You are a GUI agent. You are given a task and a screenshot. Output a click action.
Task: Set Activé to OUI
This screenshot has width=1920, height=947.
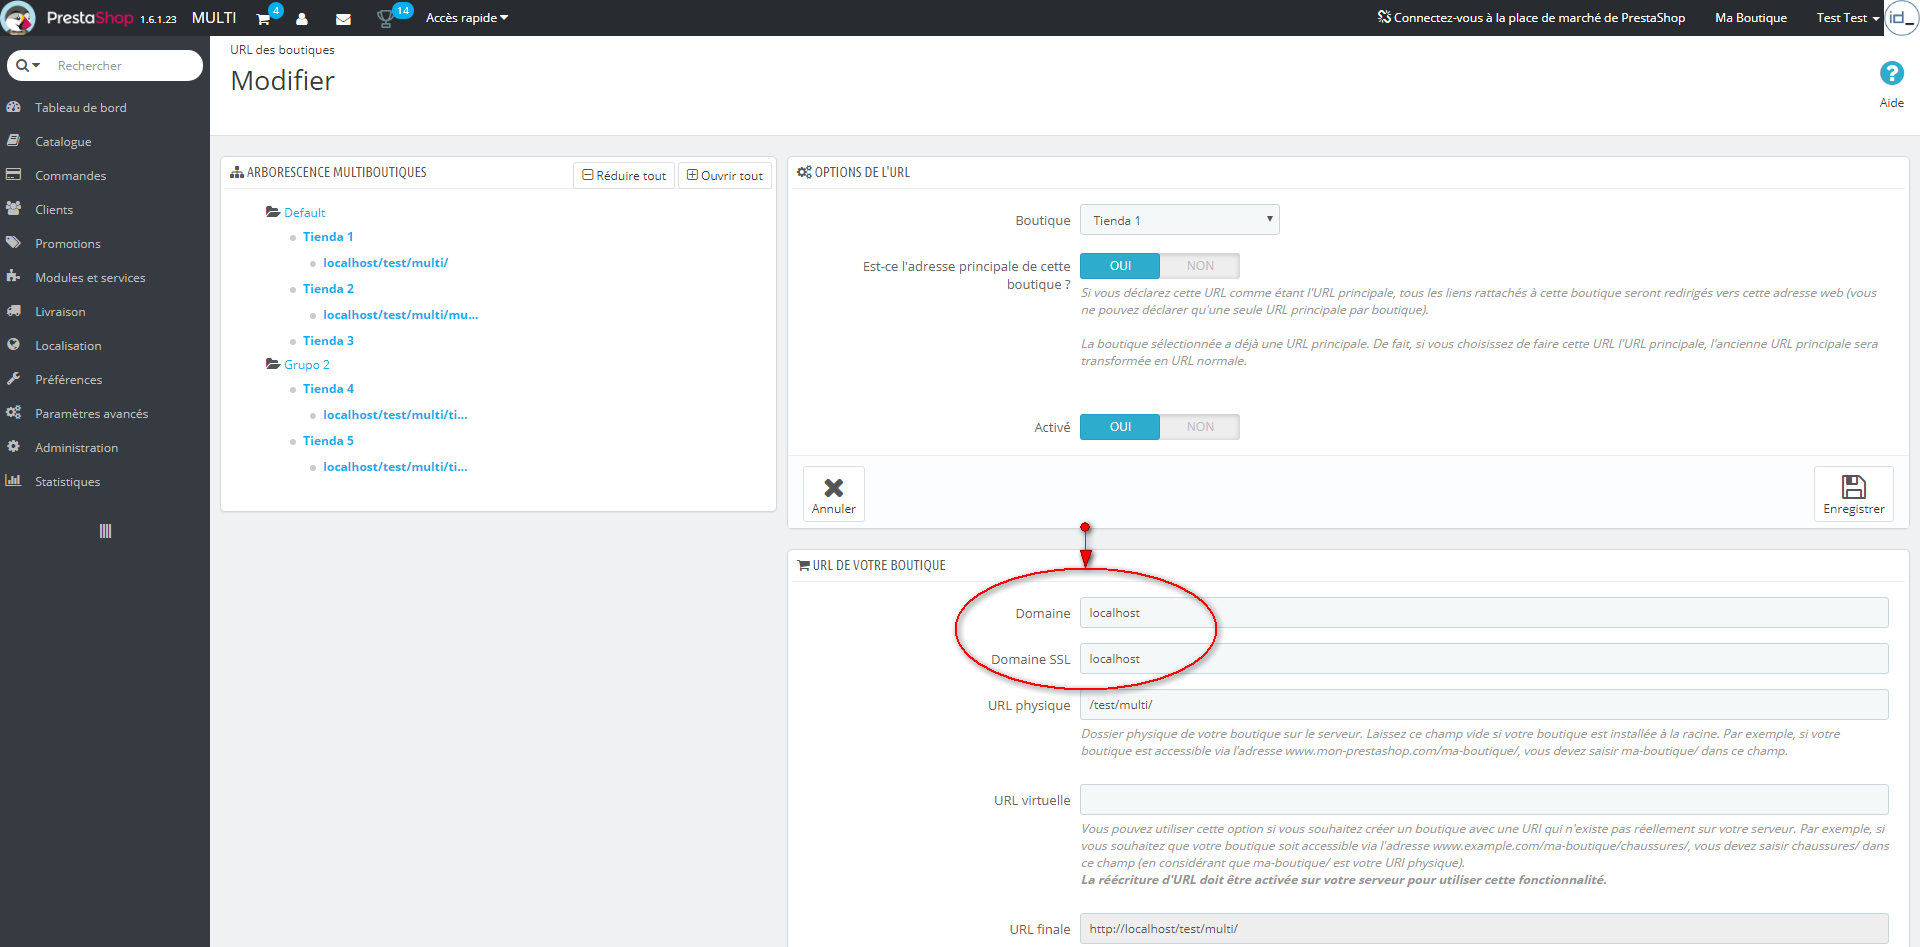[1120, 427]
